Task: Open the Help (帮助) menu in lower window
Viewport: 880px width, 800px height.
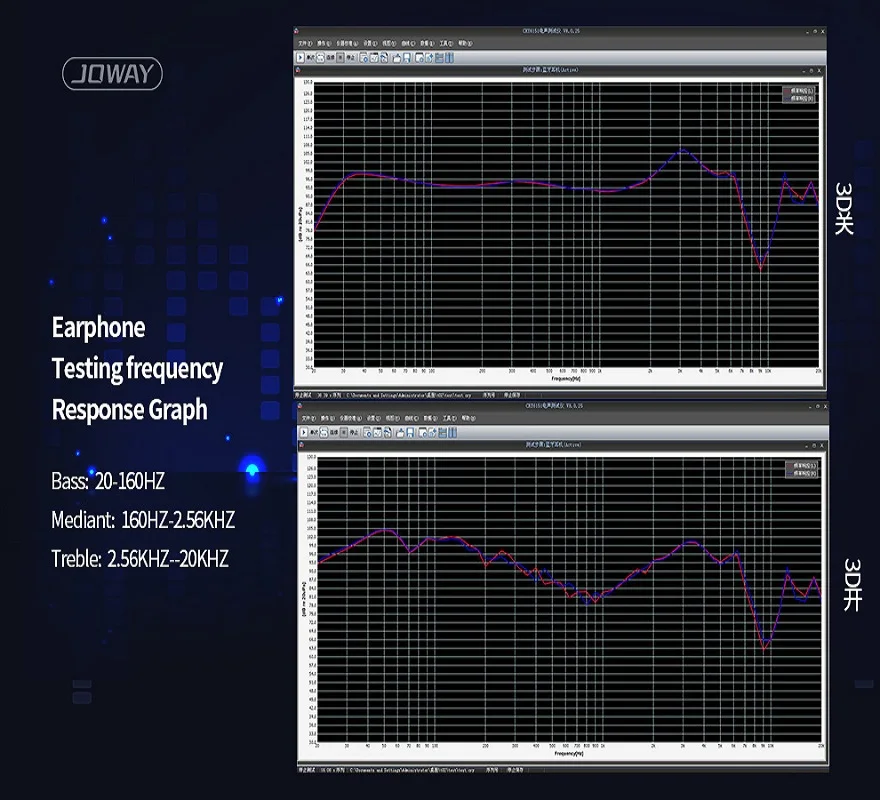Action: pyautogui.click(x=469, y=418)
